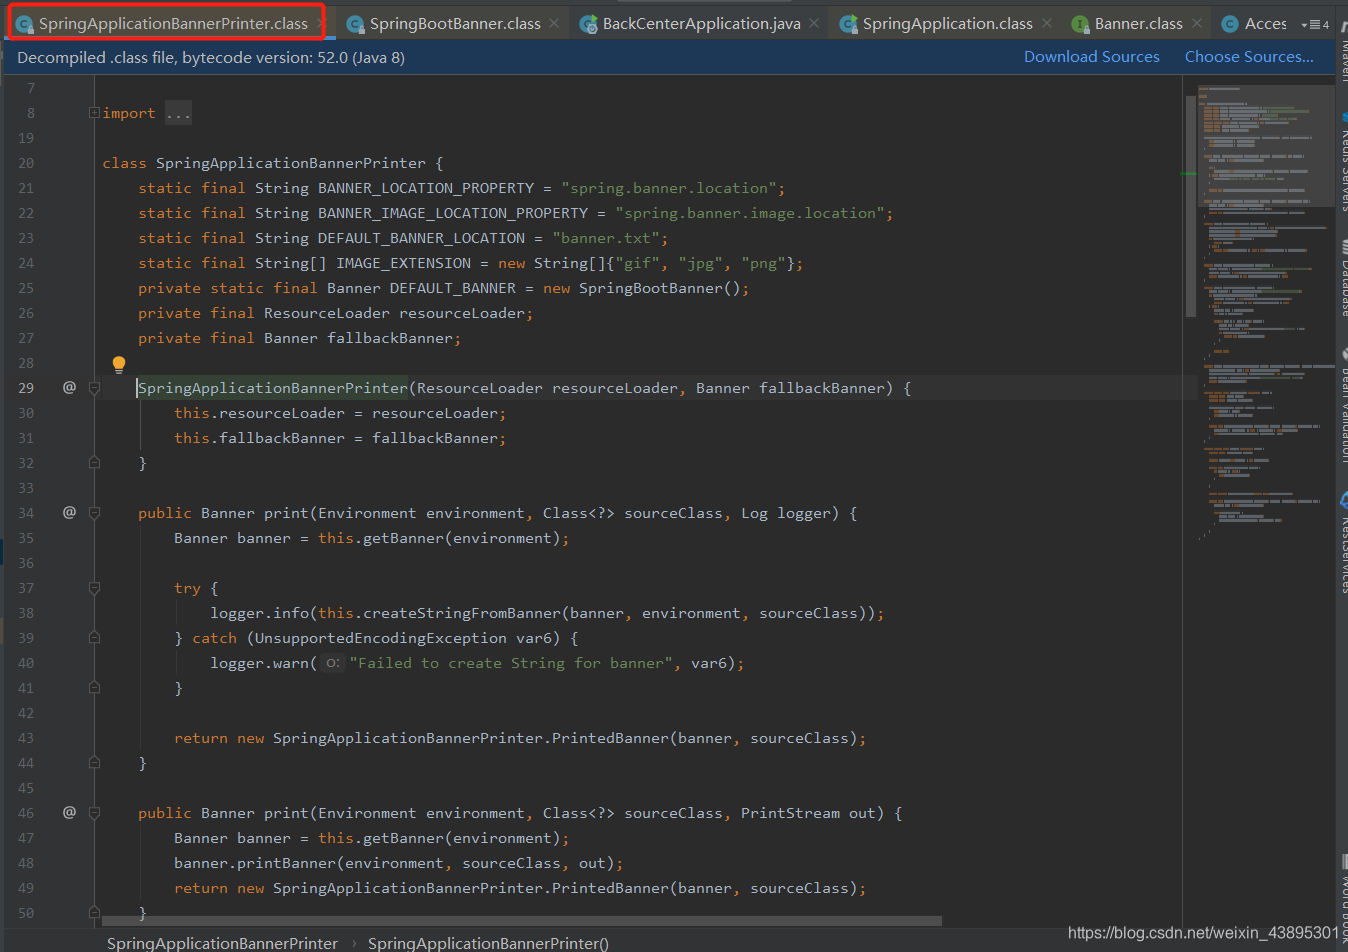Show the hidden tabs list
The height and width of the screenshot is (952, 1348).
(1315, 24)
